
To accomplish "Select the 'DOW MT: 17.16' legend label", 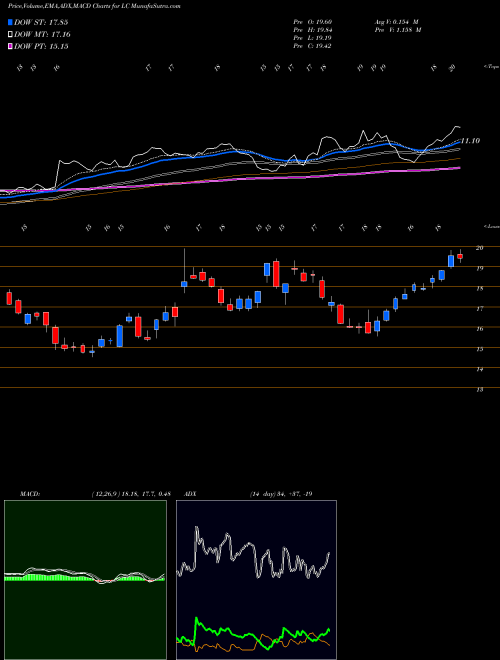I will tap(43, 35).
